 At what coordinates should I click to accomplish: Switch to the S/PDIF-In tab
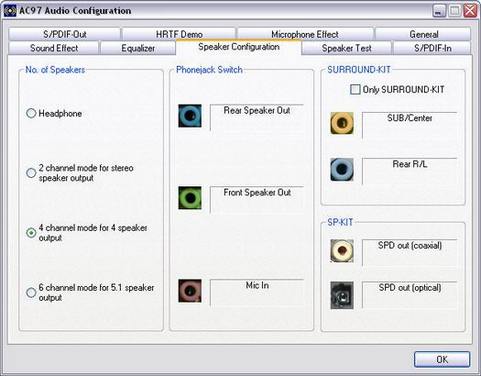tap(433, 48)
